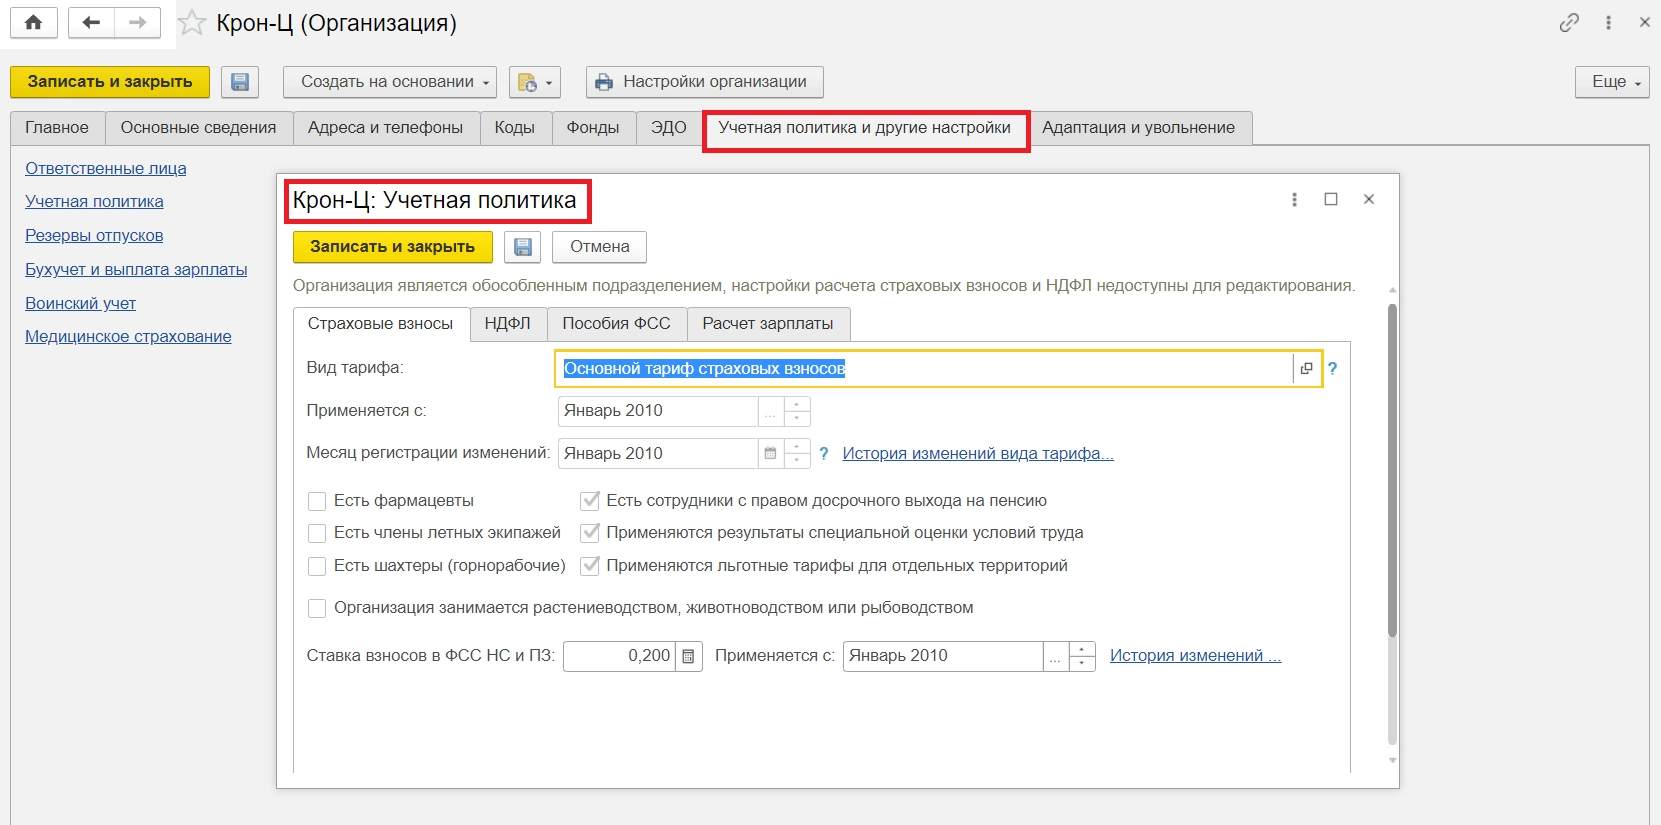This screenshot has height=825, width=1661.
Task: Toggle льготные тарифы для территорий checkbox
Action: tap(590, 566)
